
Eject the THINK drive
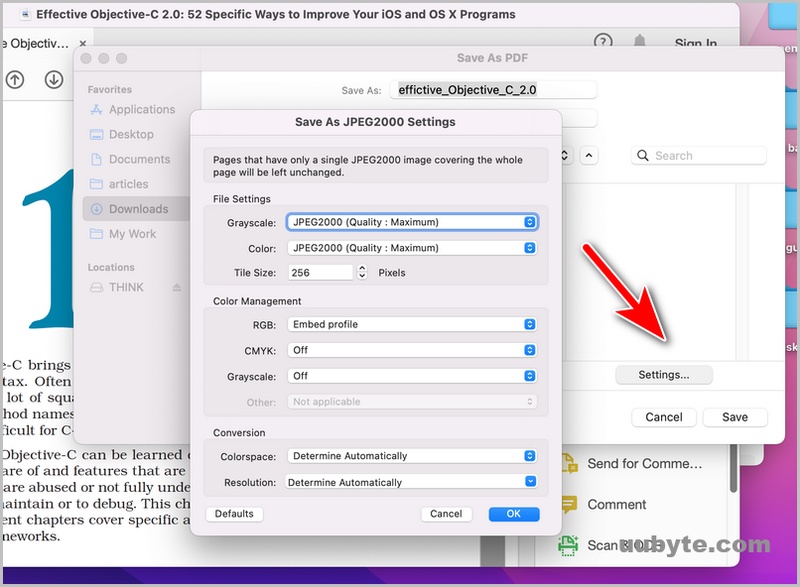[x=177, y=288]
